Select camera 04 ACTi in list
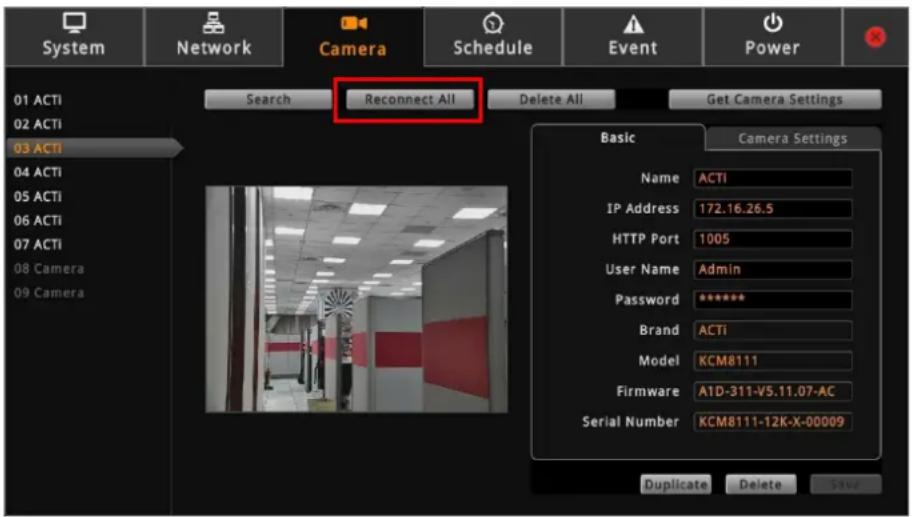 point(38,172)
